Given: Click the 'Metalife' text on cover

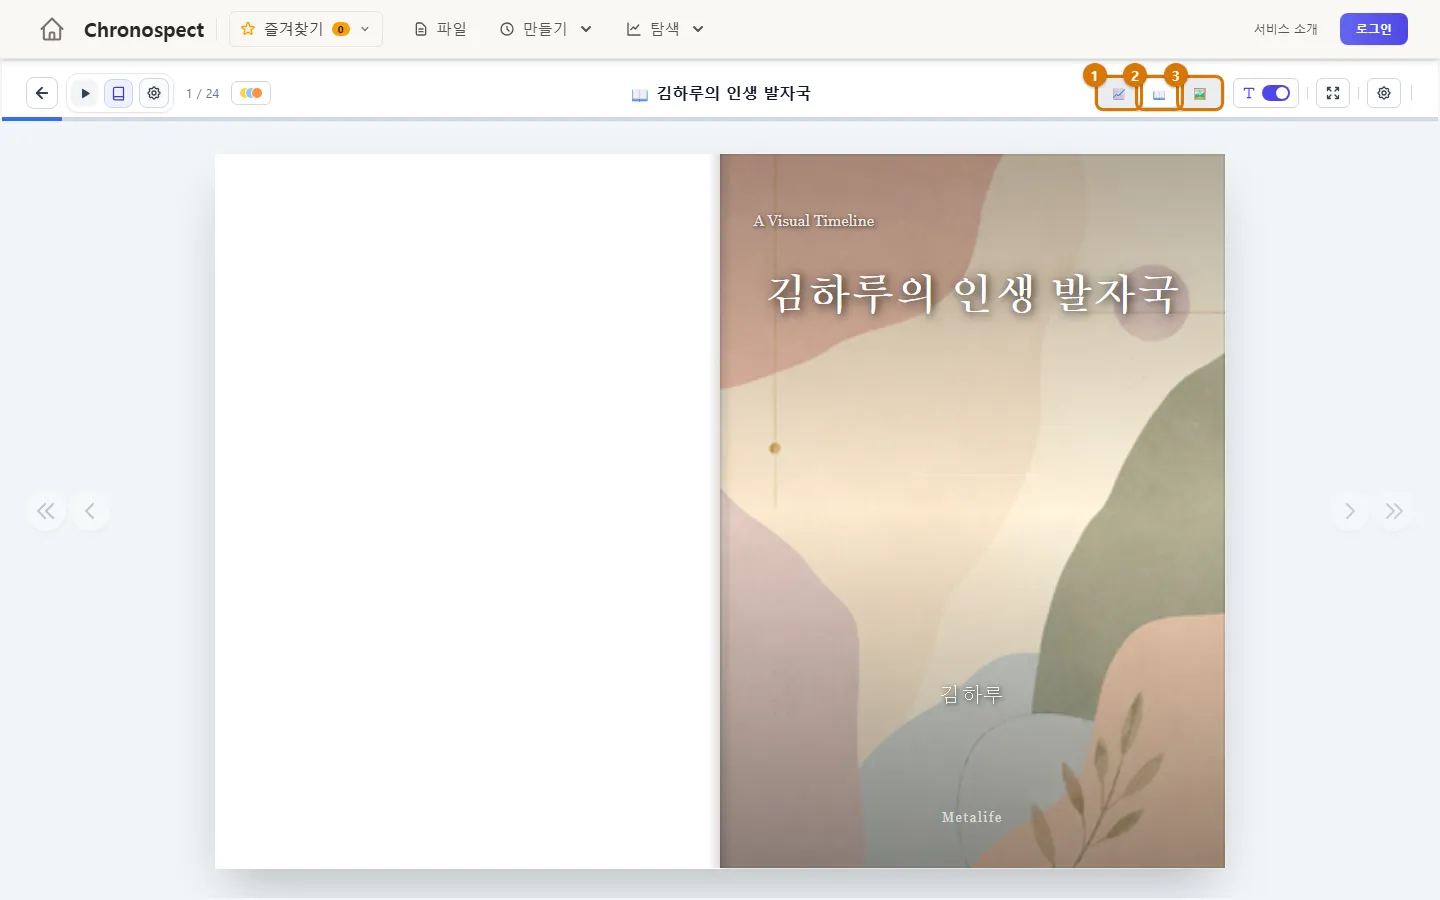Looking at the screenshot, I should pos(972,817).
